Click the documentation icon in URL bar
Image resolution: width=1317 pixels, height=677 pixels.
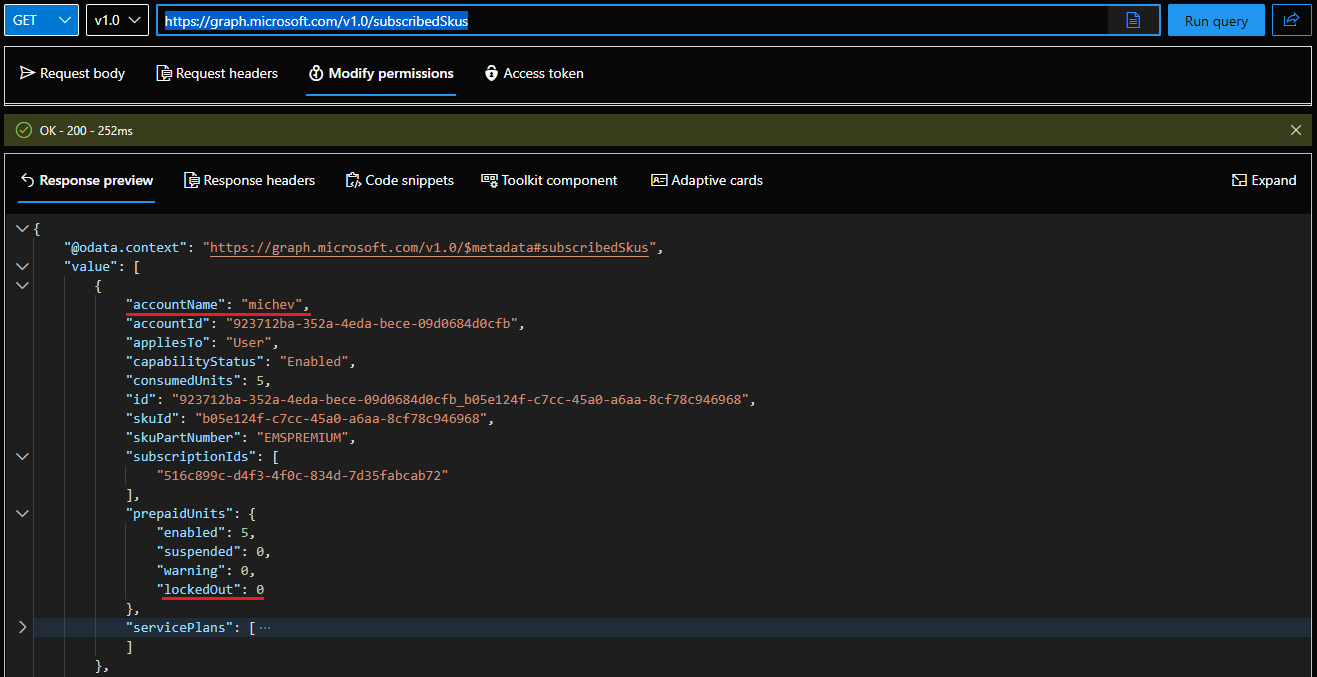tap(1133, 20)
